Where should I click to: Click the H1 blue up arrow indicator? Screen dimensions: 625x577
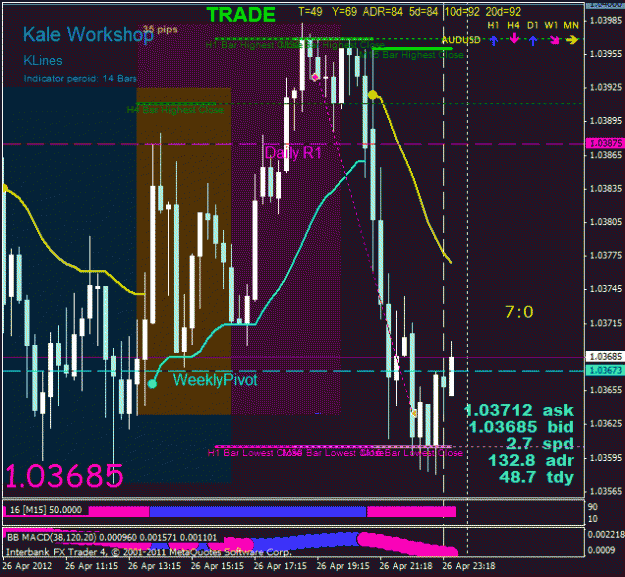(493, 40)
